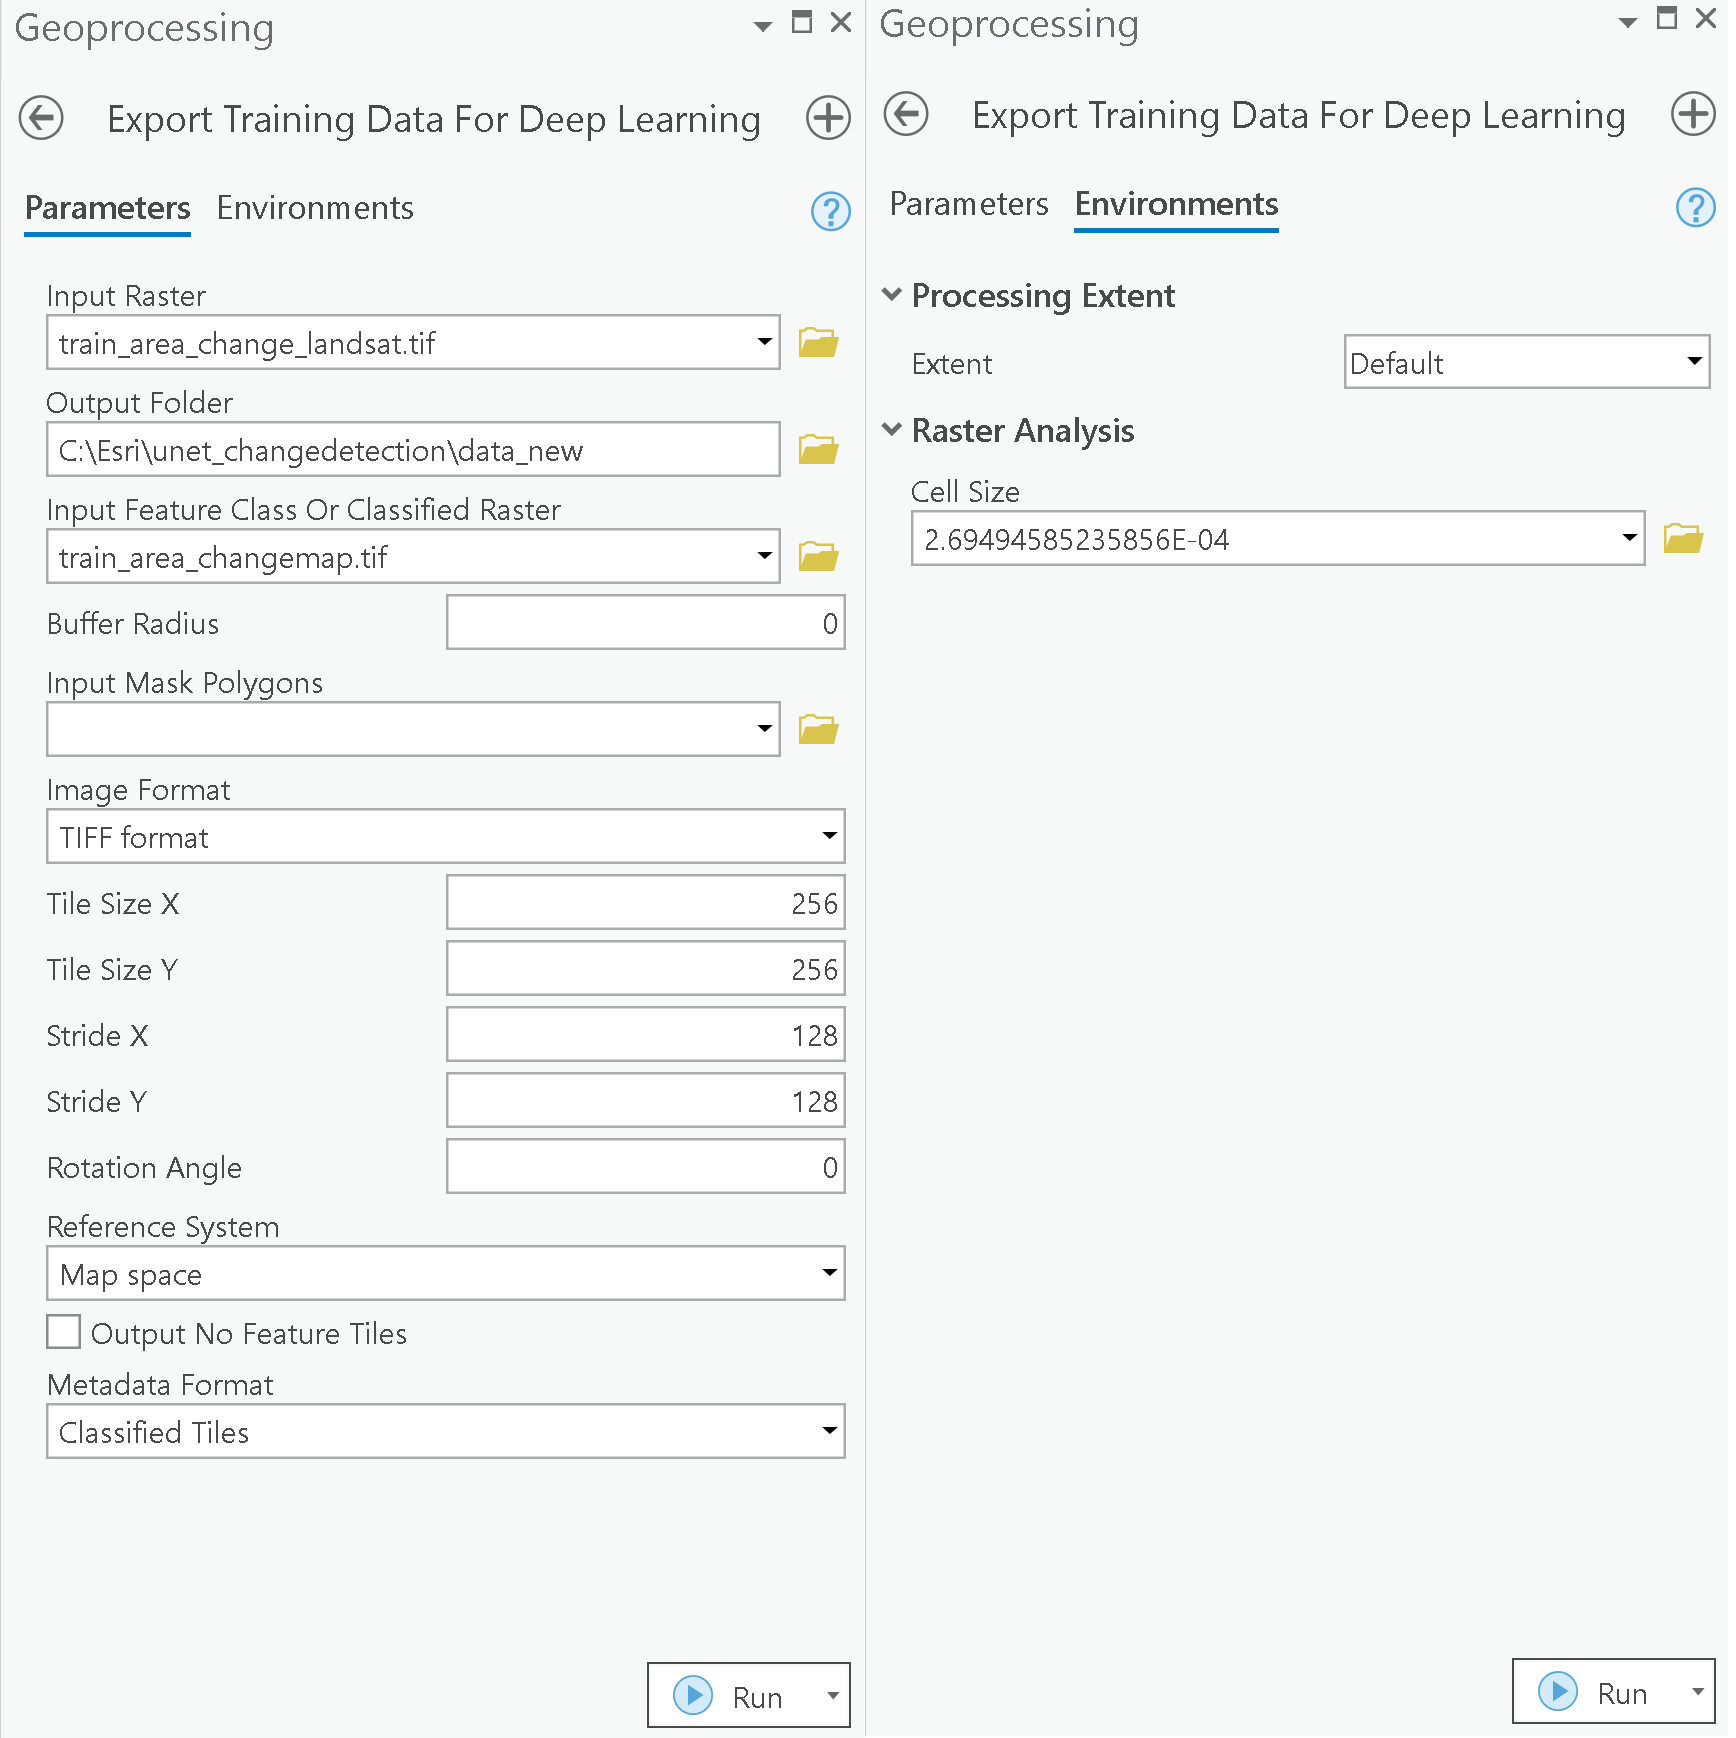
Task: Open the Reference System dropdown
Action: [445, 1274]
